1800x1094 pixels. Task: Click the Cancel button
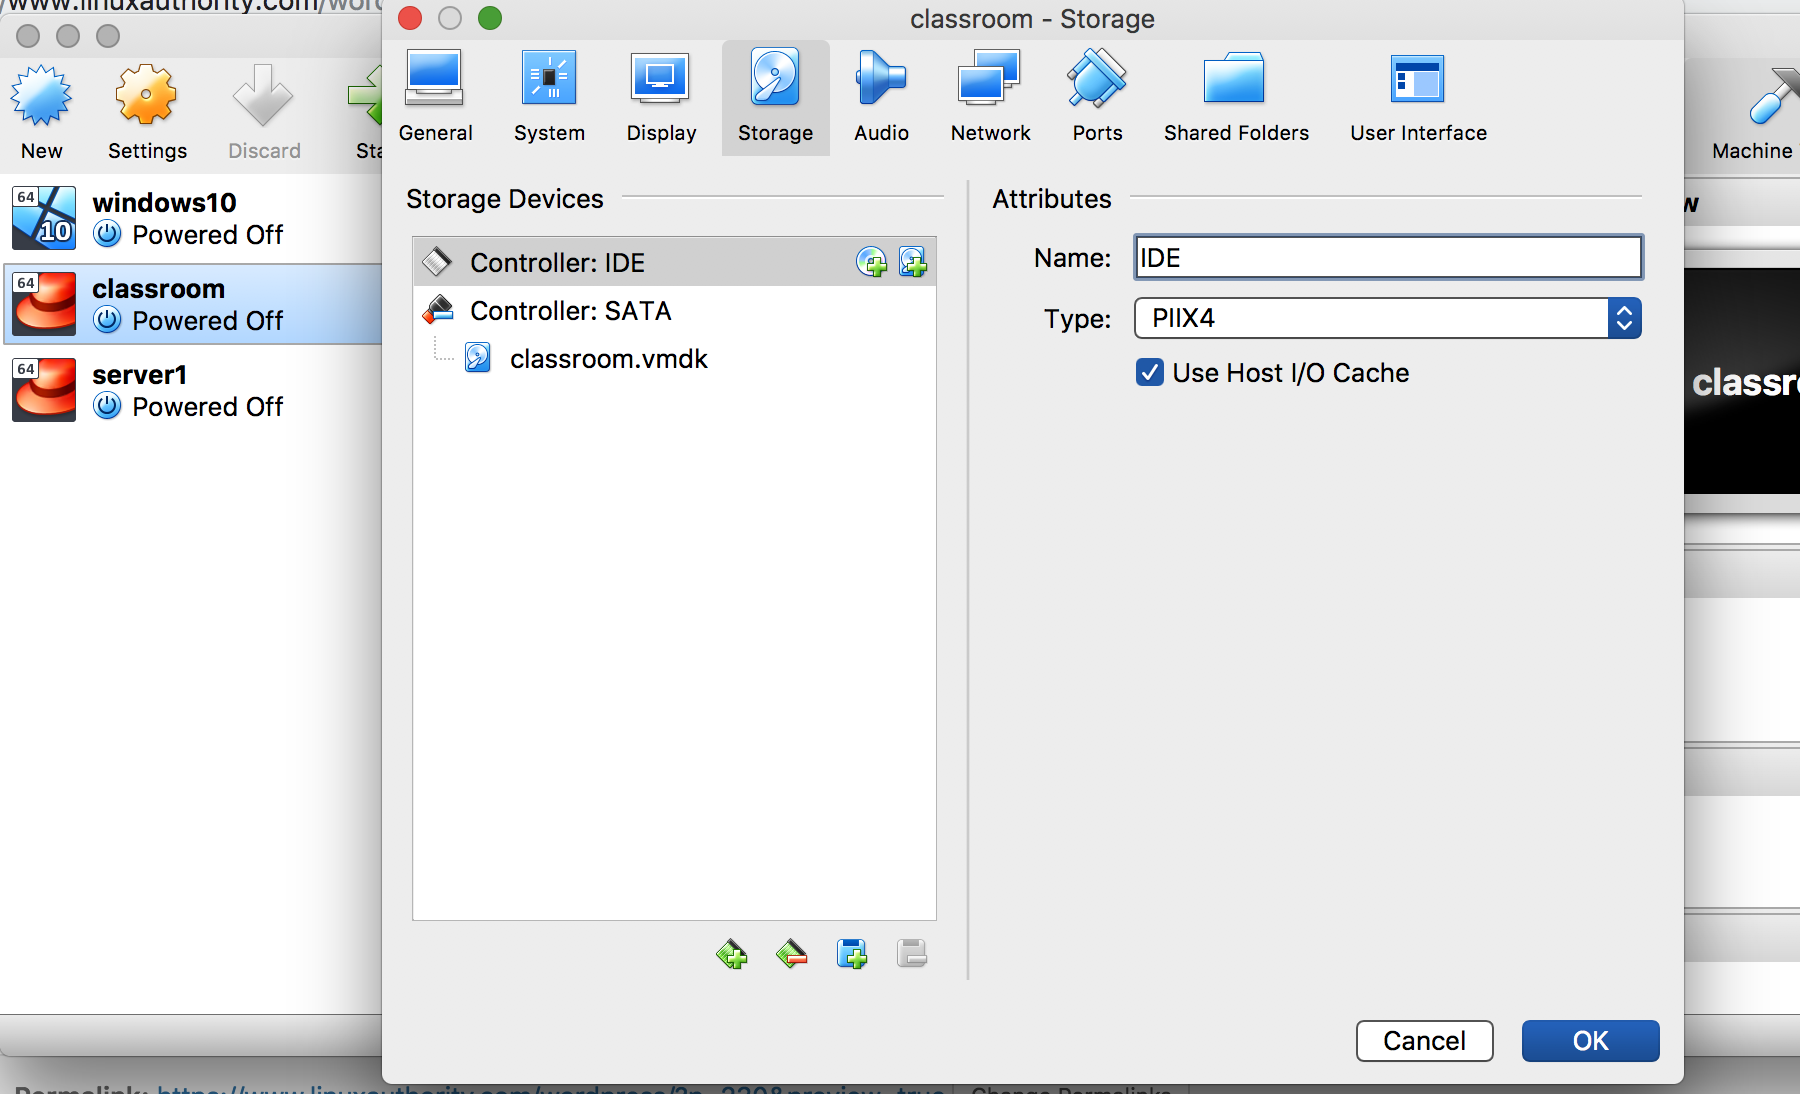(x=1424, y=1040)
